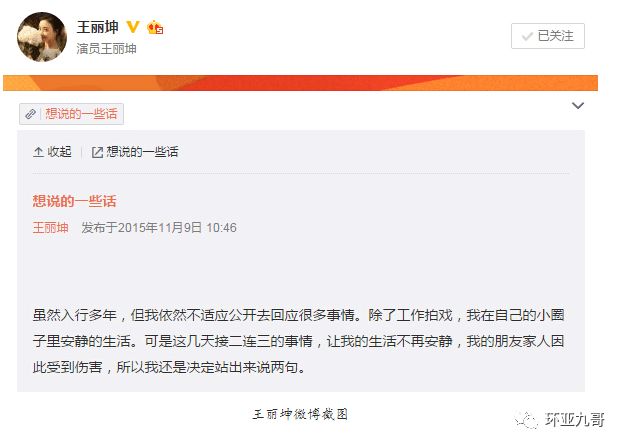Expand the post options chevron
The height and width of the screenshot is (446, 624).
point(578,105)
